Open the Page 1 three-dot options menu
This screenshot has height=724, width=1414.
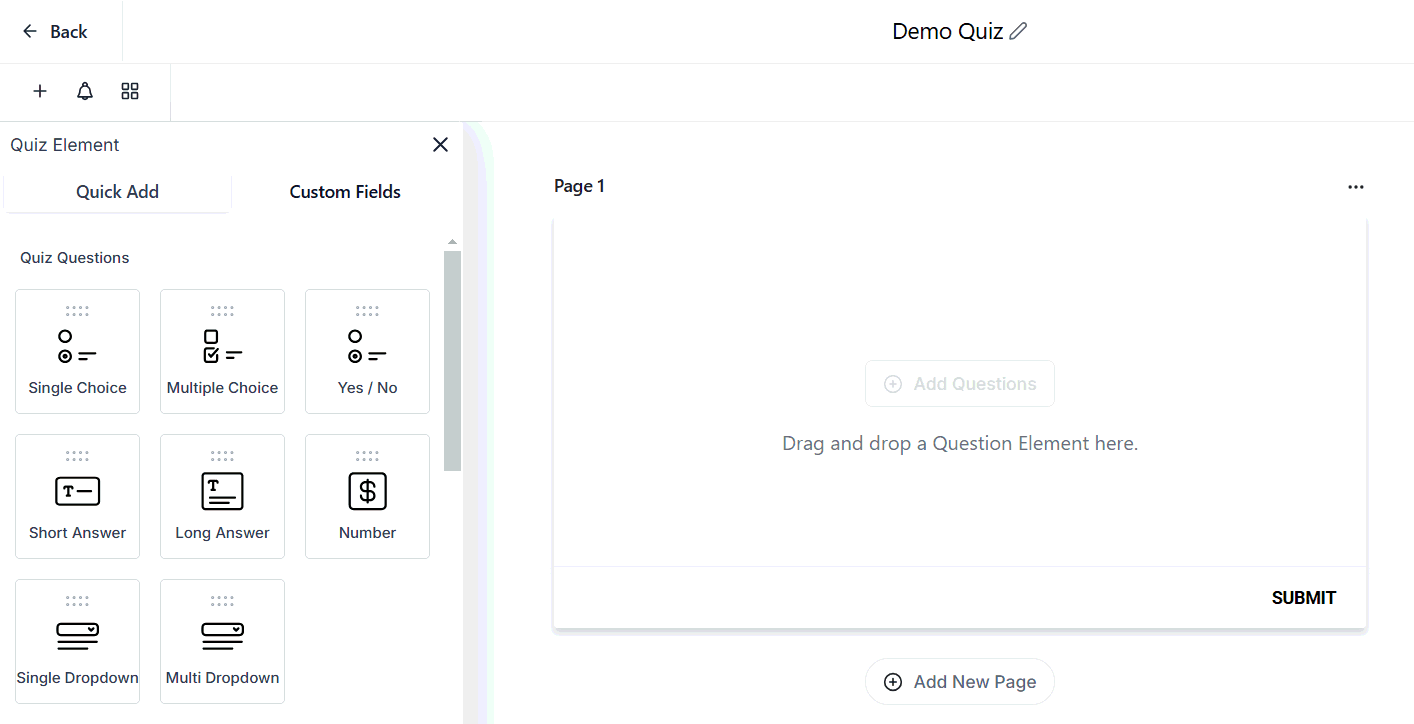pyautogui.click(x=1355, y=187)
